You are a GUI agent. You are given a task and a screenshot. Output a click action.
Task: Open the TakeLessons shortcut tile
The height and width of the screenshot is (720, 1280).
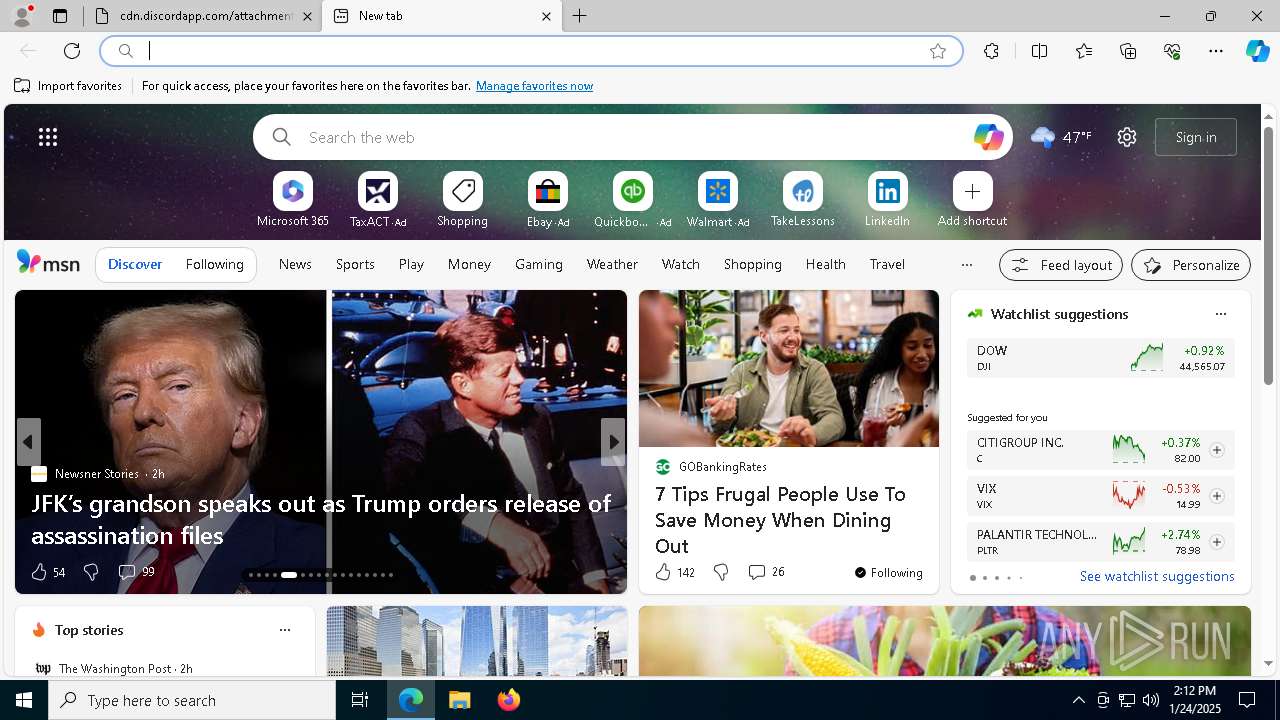pos(802,200)
